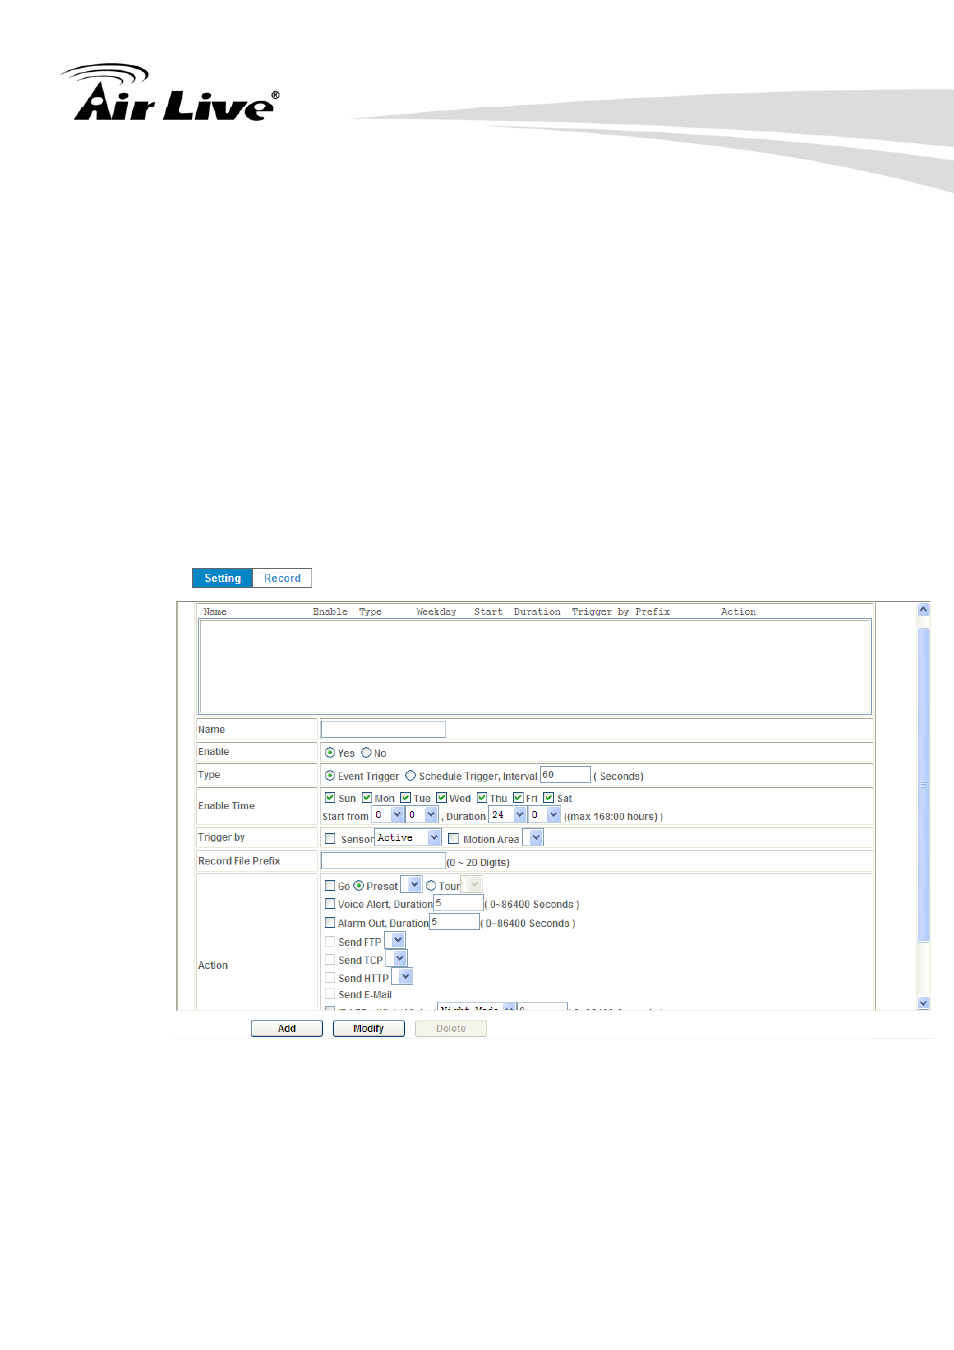The width and height of the screenshot is (954, 1350).
Task: Uncheck the Thu weekday checkbox
Action: click(482, 798)
